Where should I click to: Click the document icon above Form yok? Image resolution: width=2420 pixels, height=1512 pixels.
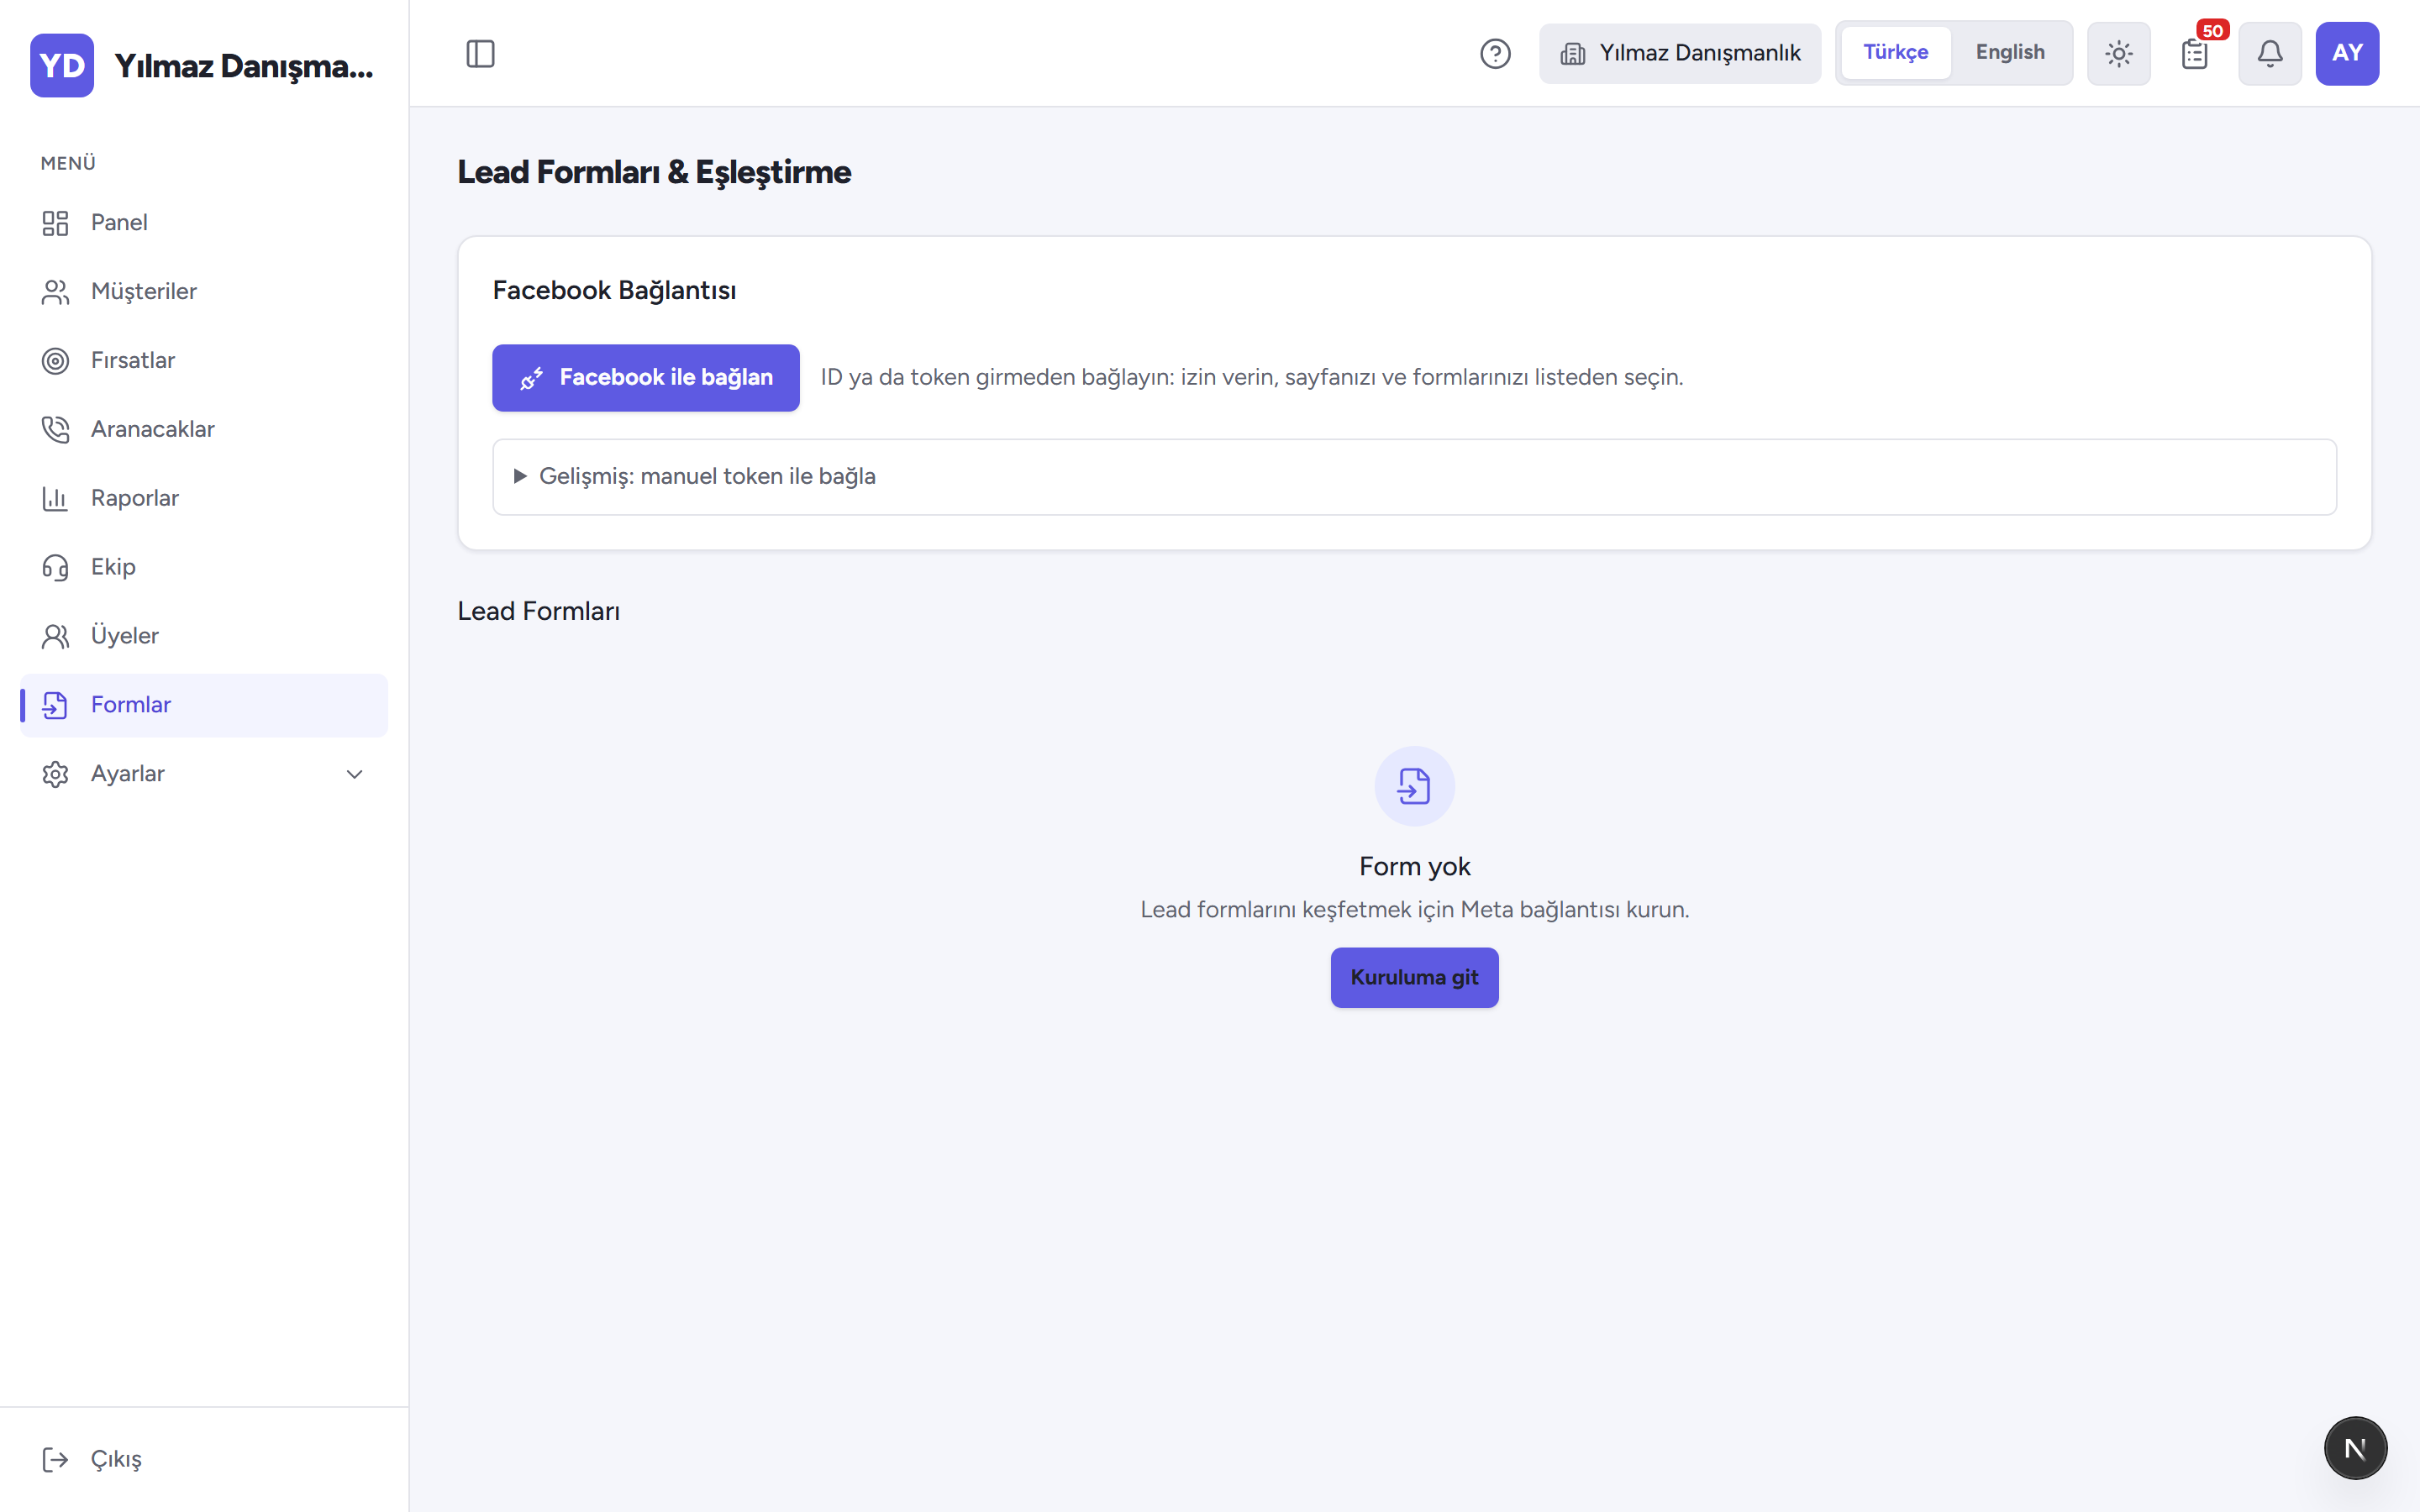click(x=1414, y=786)
